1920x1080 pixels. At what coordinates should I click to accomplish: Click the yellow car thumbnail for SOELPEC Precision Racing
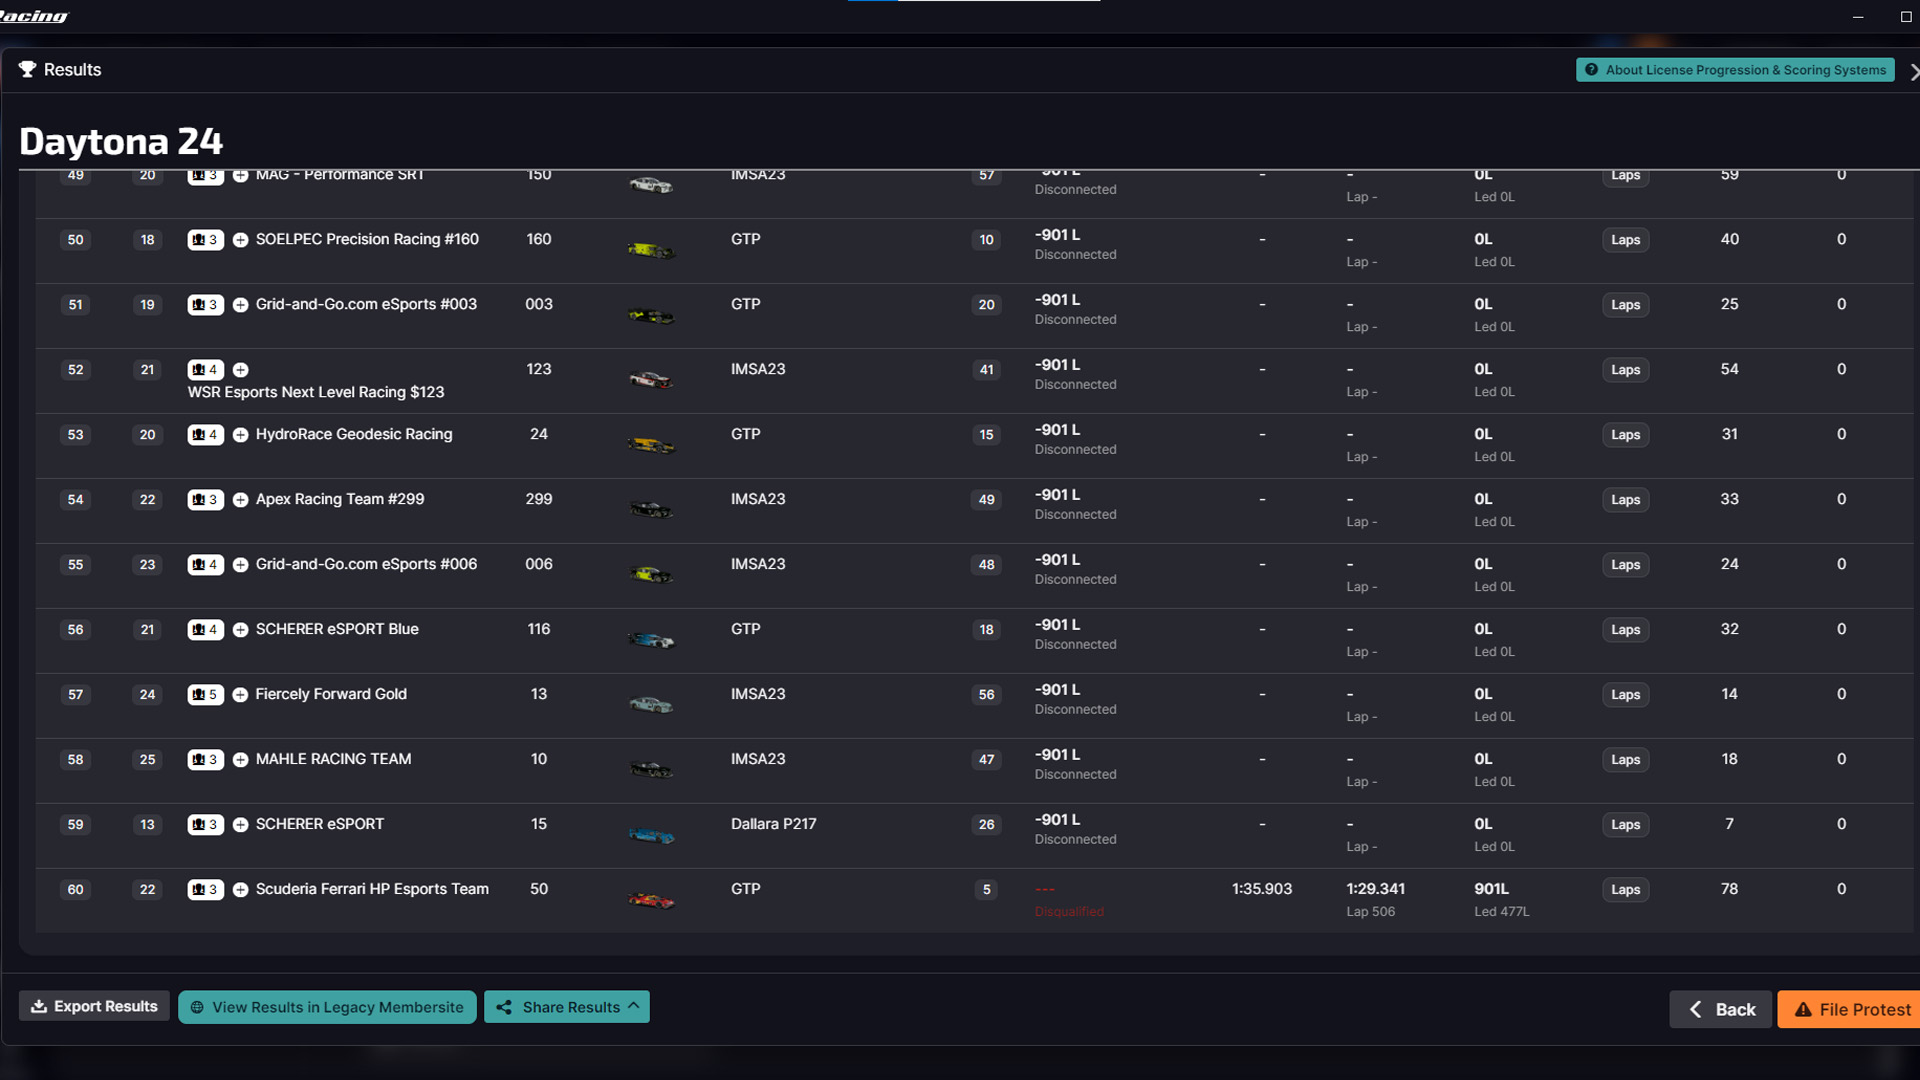pos(651,250)
